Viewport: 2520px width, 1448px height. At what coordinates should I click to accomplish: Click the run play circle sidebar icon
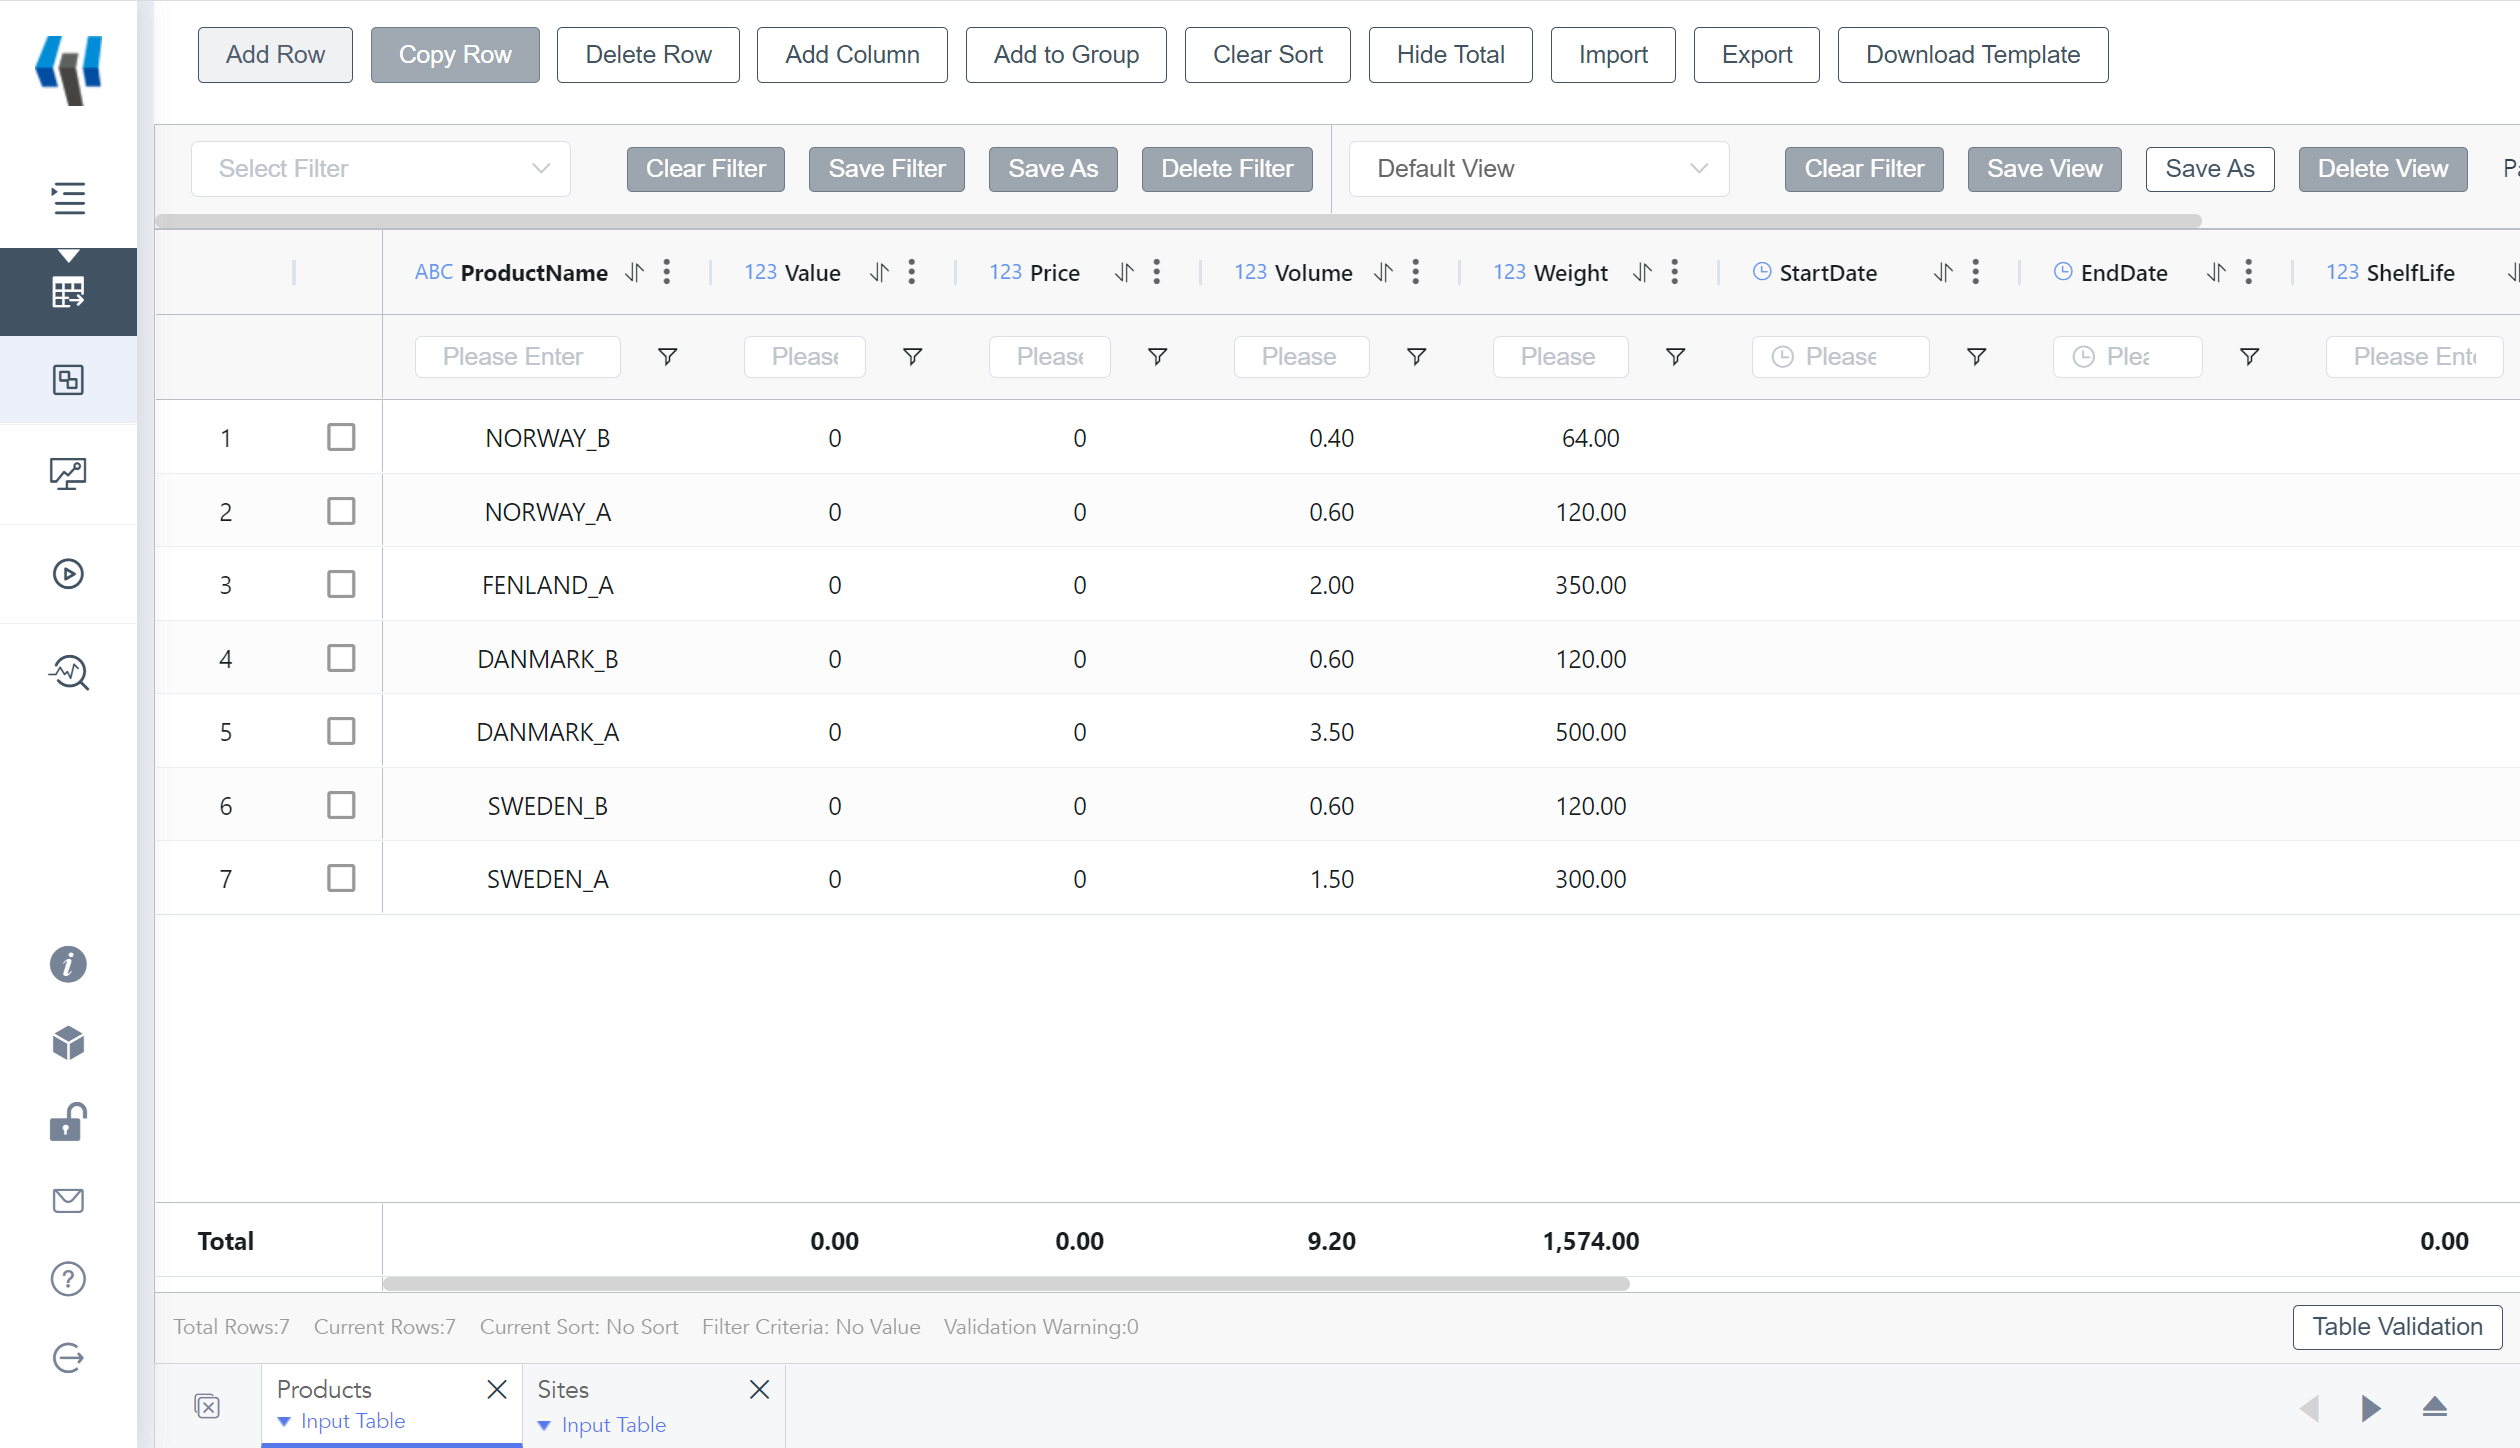coord(68,573)
